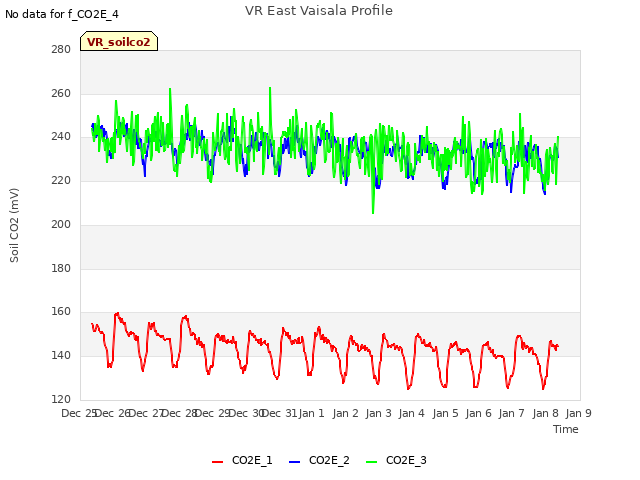Click the red CO2E_1 peak near Dec 26
The image size is (640, 480).
(x=118, y=313)
